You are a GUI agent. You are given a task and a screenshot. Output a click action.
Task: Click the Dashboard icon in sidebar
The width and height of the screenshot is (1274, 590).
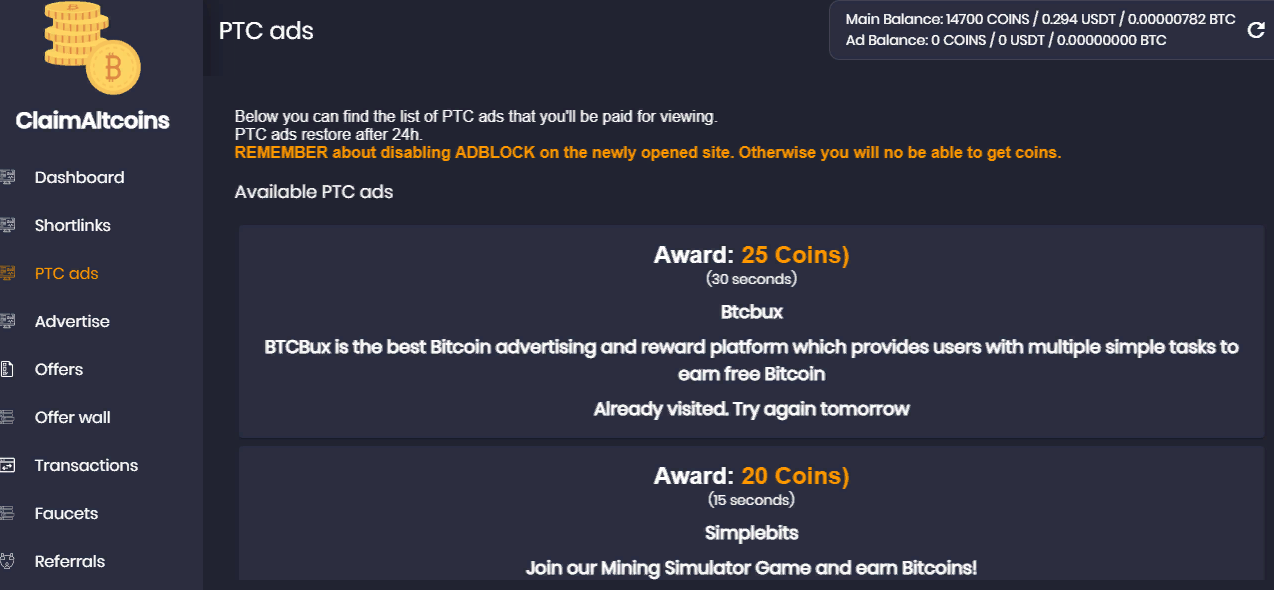pyautogui.click(x=8, y=178)
